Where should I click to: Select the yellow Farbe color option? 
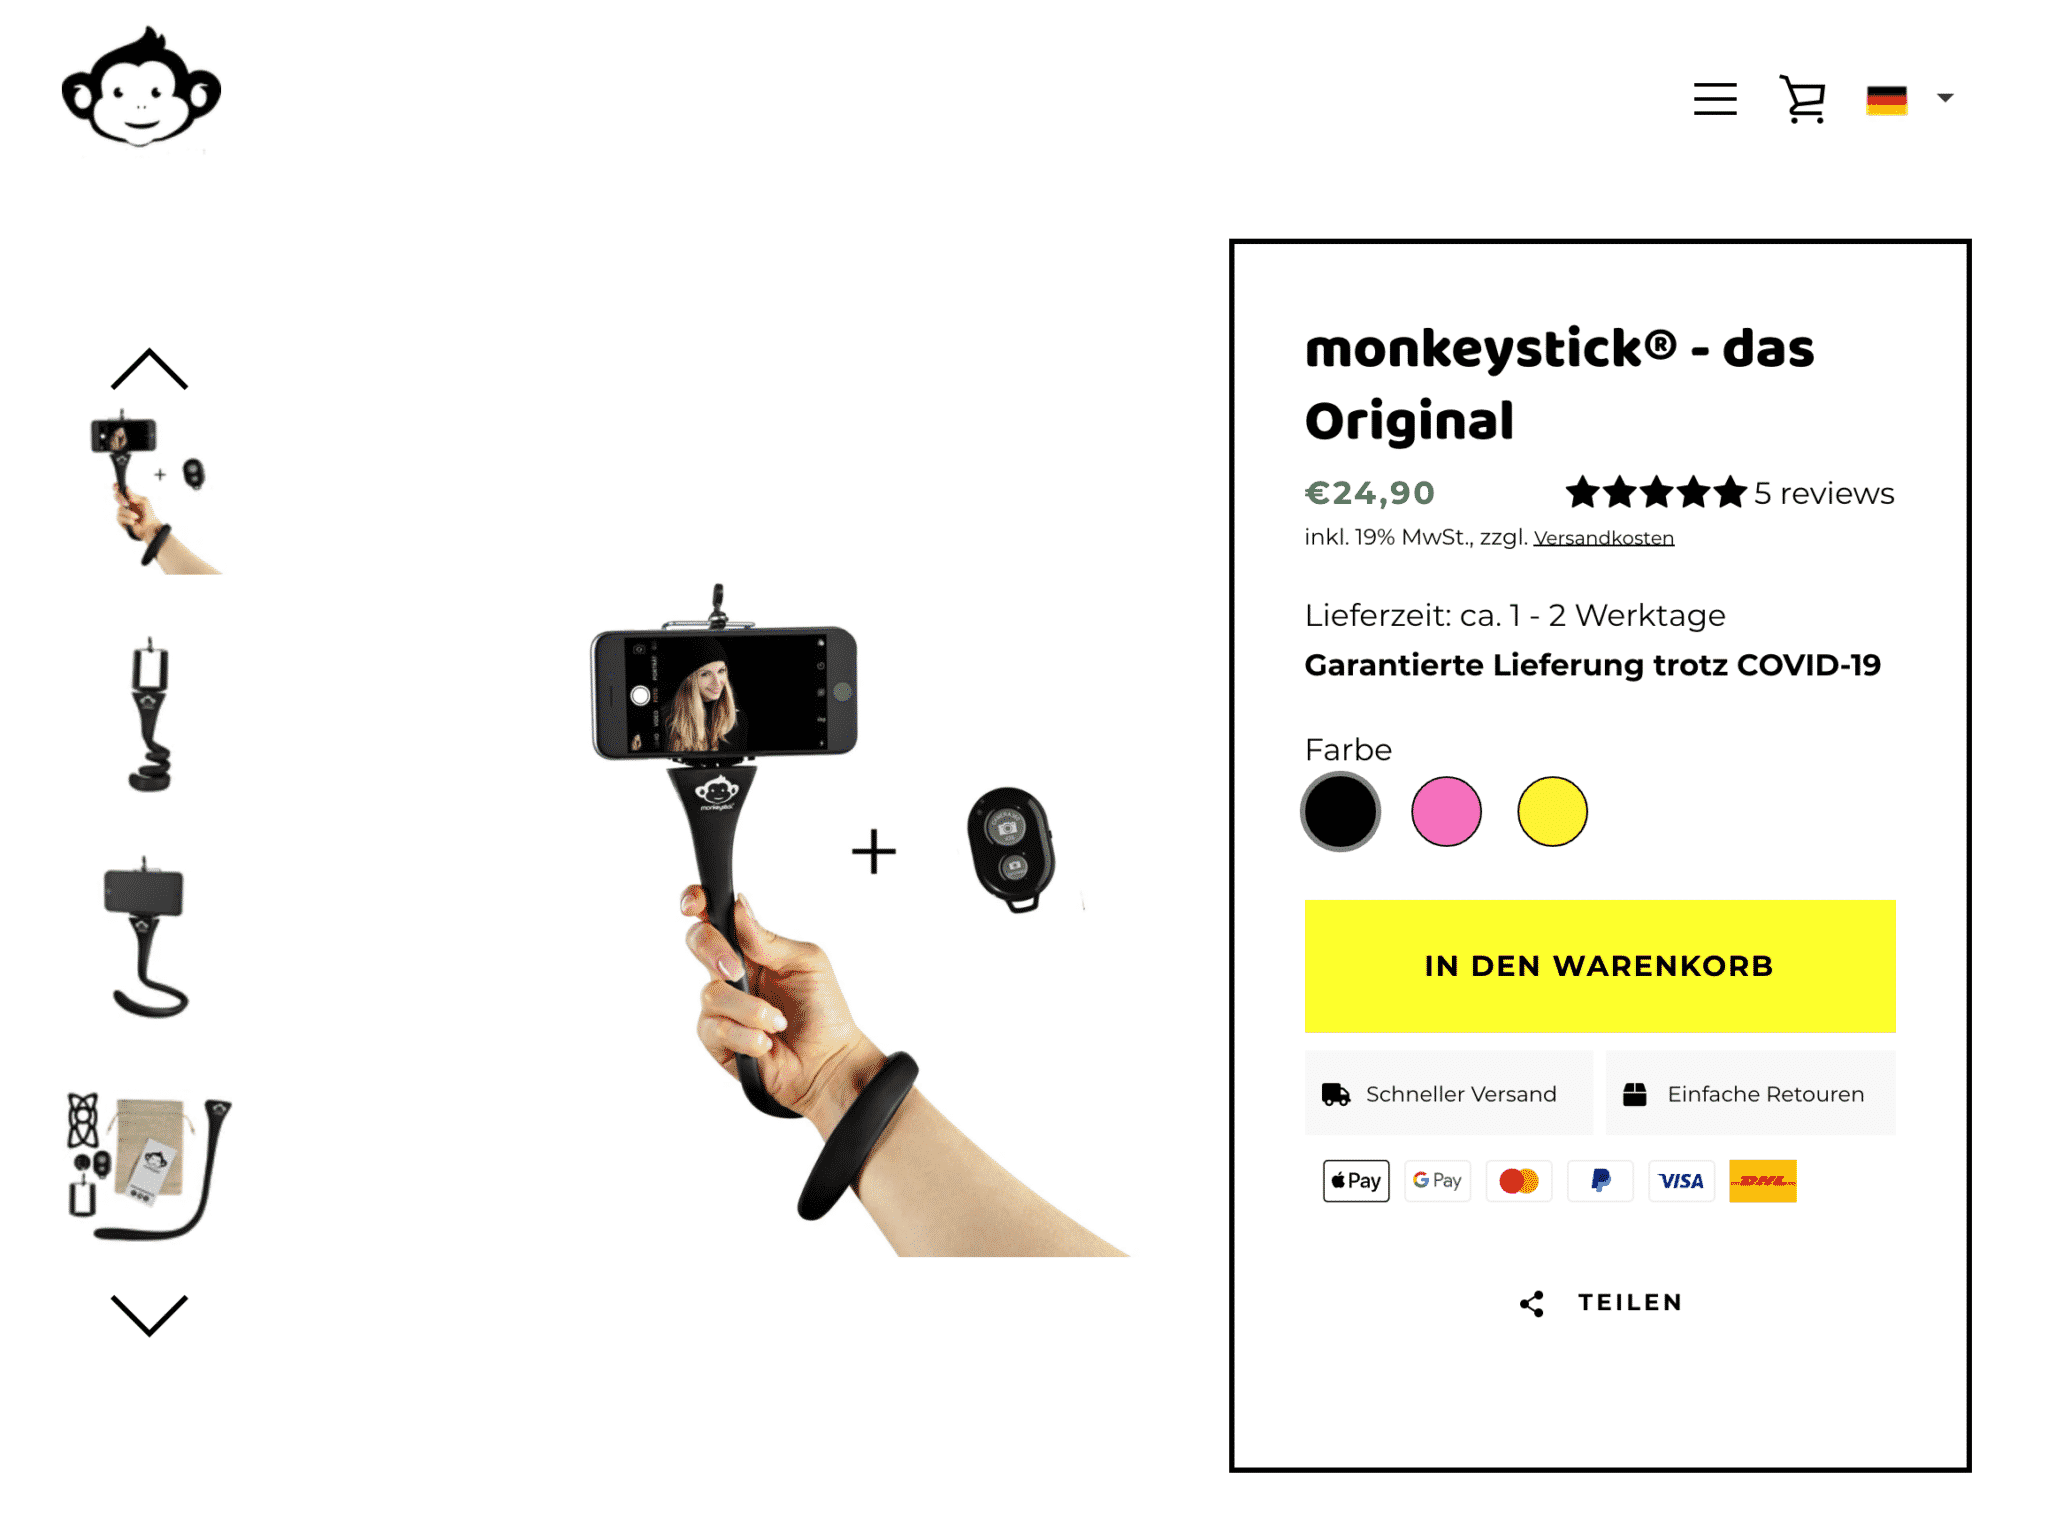click(1552, 811)
